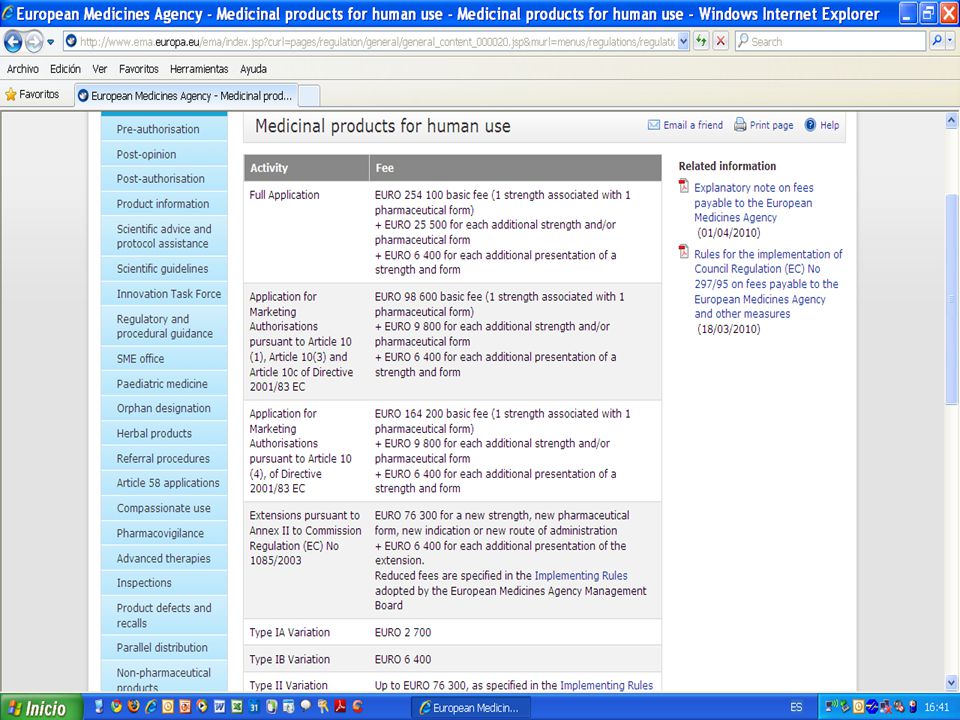Click European Medicin... taskbar window button
This screenshot has width=960, height=720.
coord(470,708)
